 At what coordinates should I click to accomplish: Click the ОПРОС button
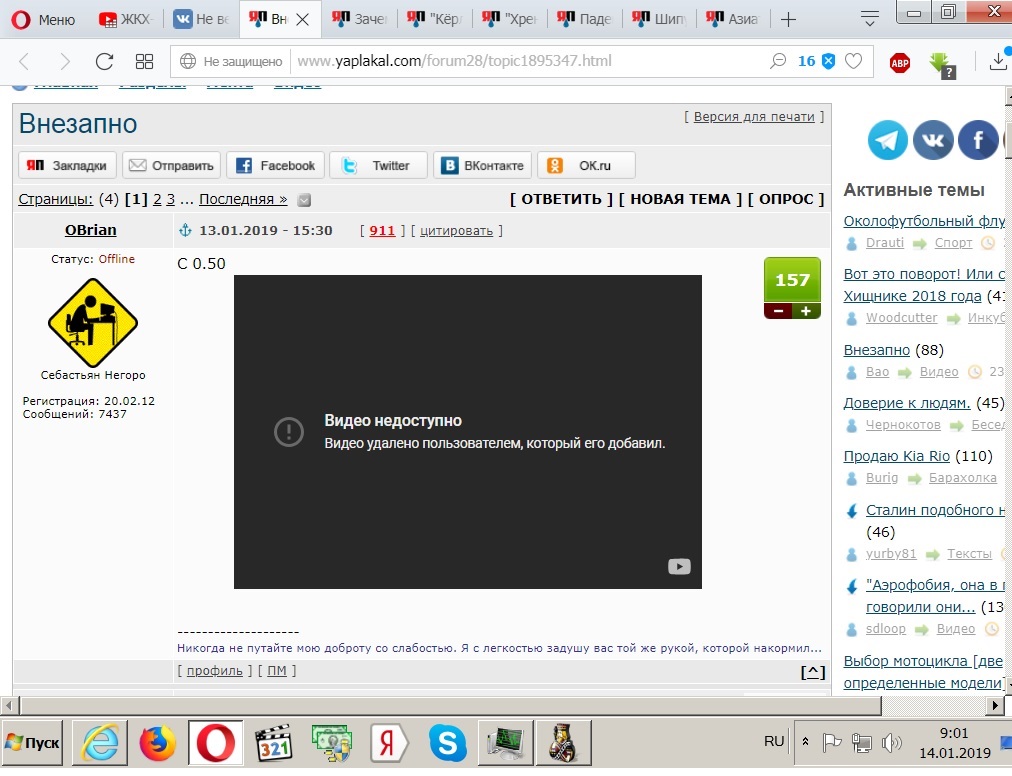click(786, 199)
